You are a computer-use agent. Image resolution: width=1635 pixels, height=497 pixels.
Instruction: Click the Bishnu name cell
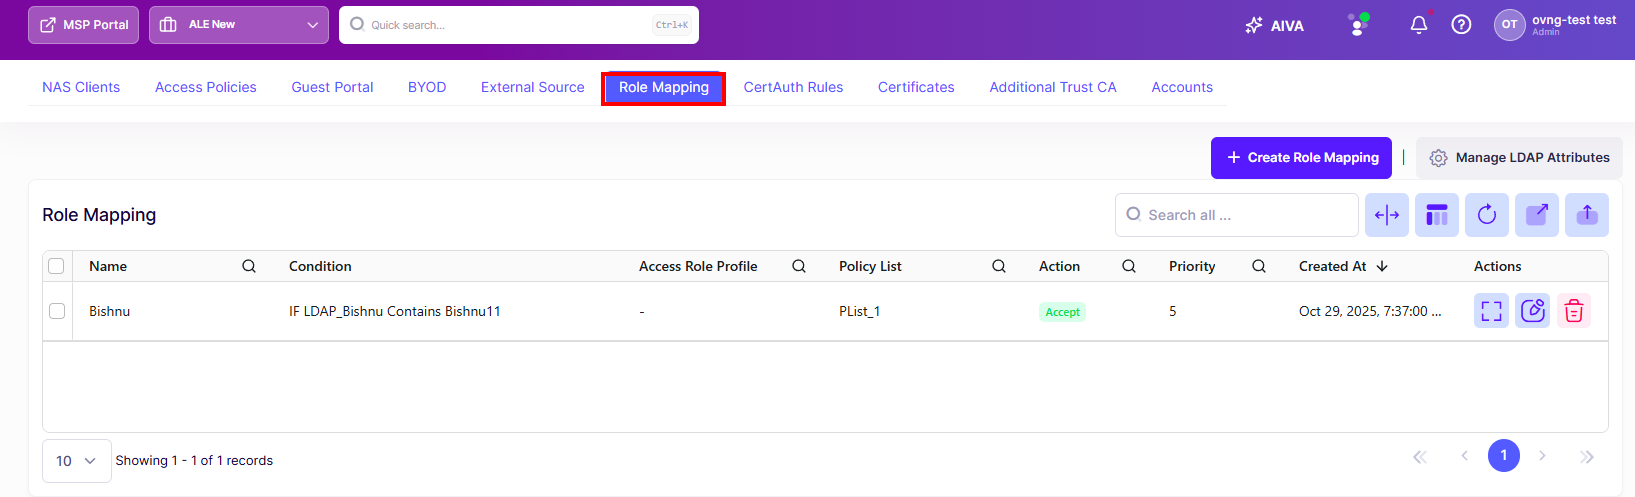click(x=110, y=311)
